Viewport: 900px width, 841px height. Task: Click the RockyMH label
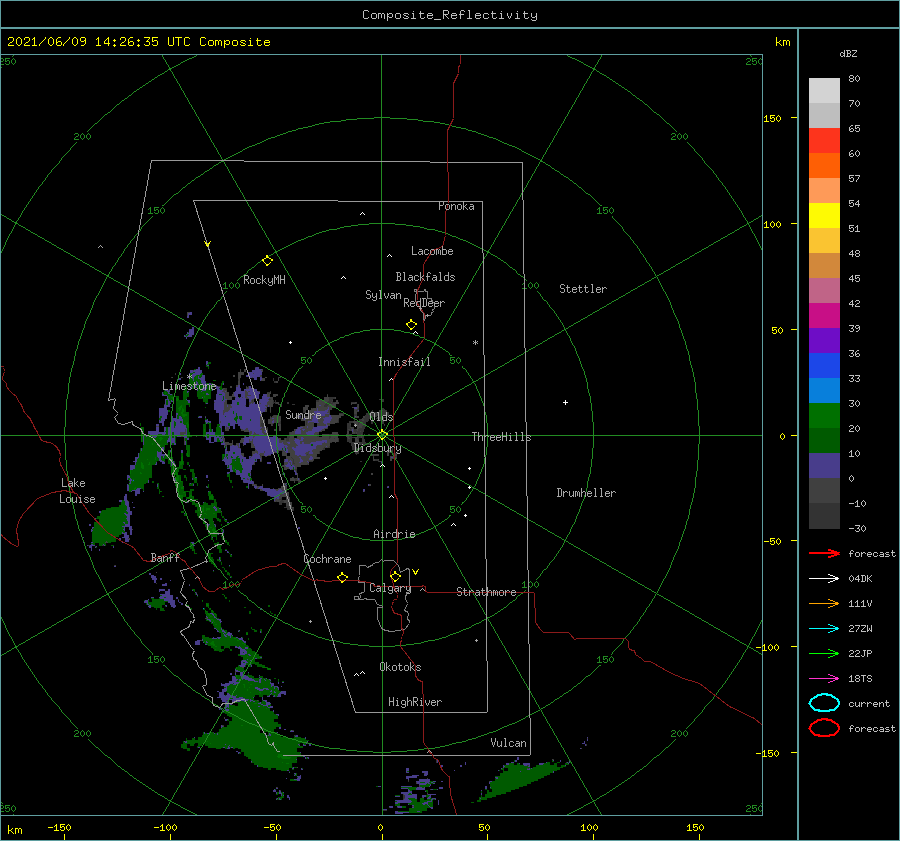[x=264, y=280]
